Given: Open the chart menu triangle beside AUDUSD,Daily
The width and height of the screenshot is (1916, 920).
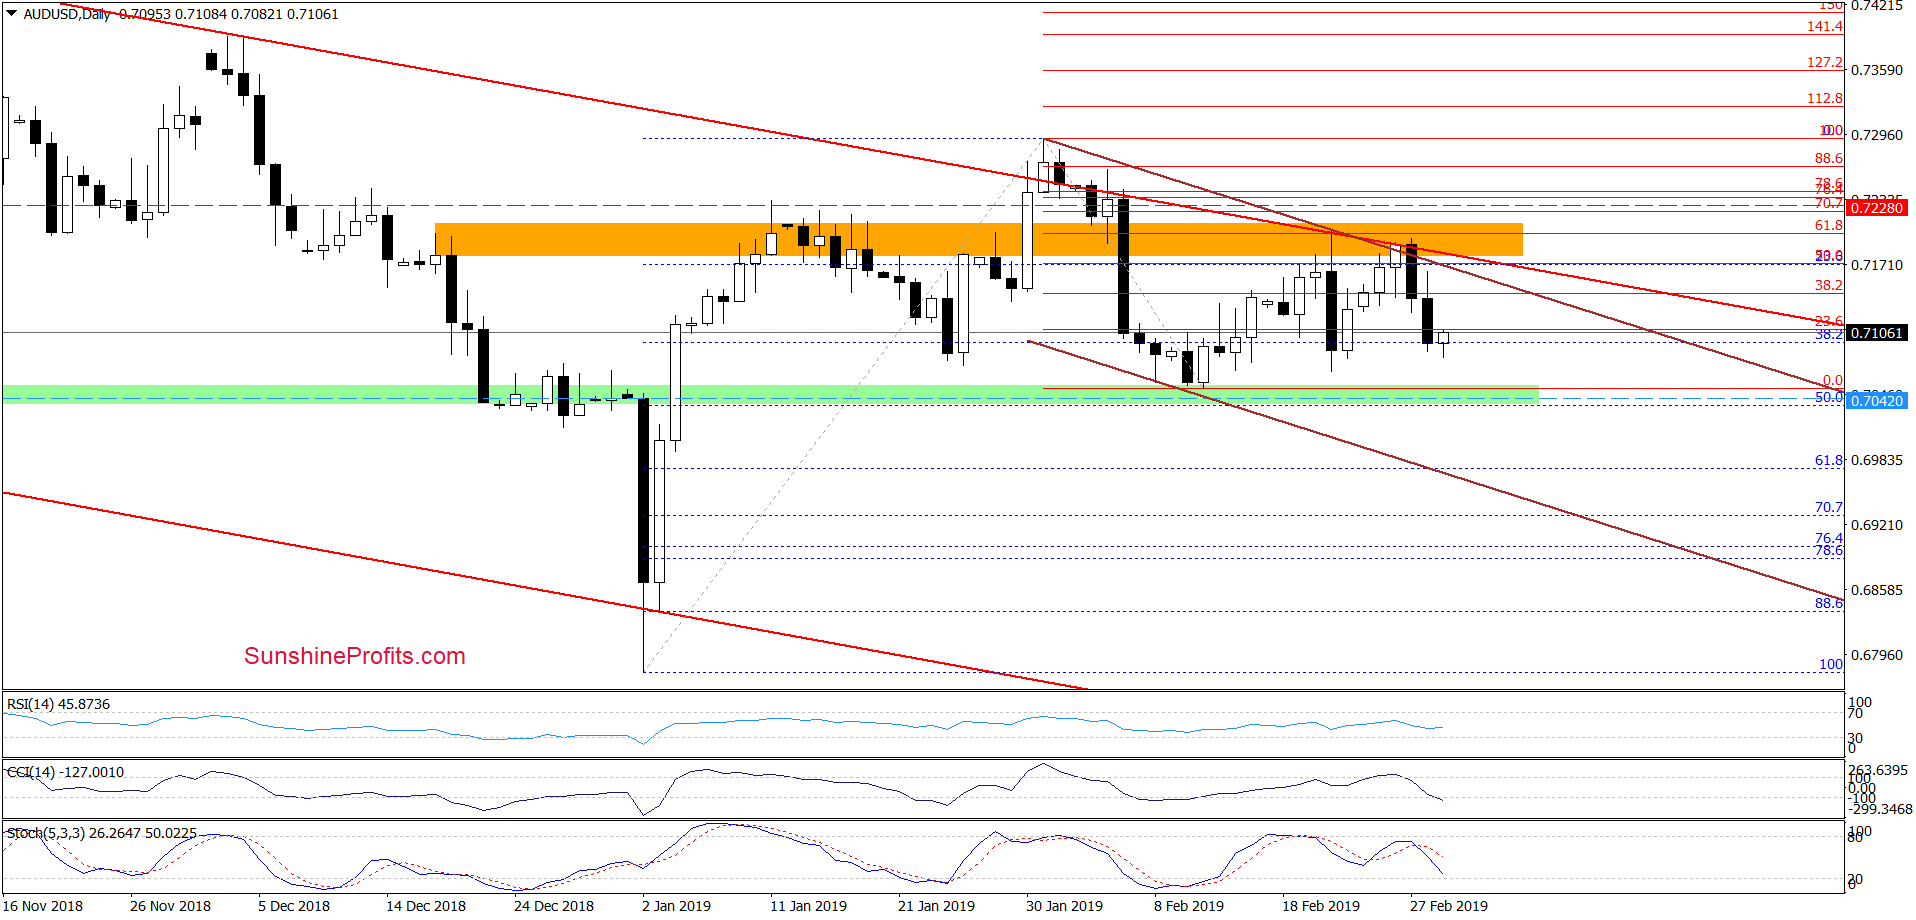Looking at the screenshot, I should click(12, 14).
